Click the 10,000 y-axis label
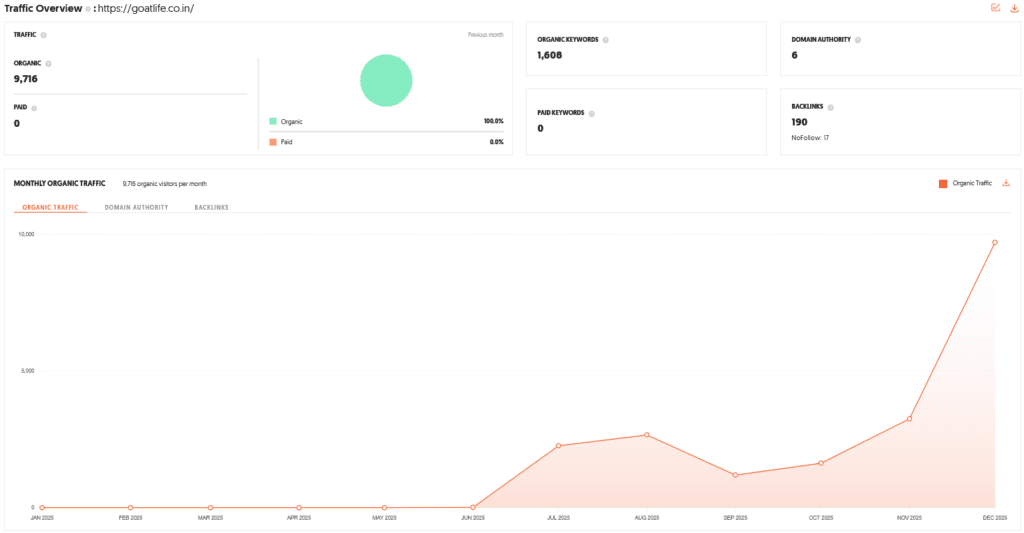The height and width of the screenshot is (533, 1024). pyautogui.click(x=26, y=234)
